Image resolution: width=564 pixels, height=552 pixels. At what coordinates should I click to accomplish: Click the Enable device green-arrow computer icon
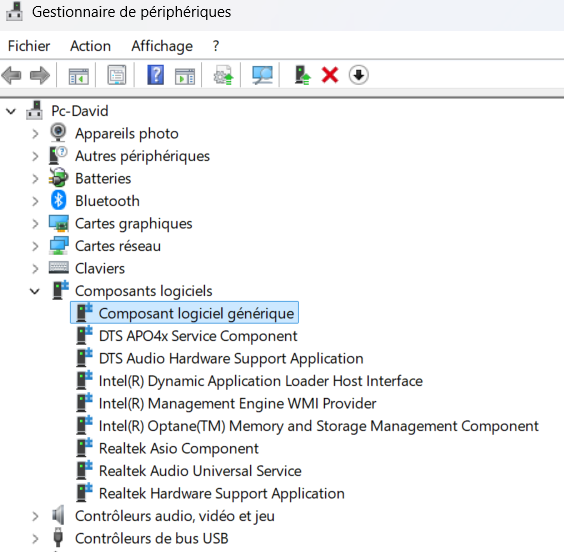[302, 75]
